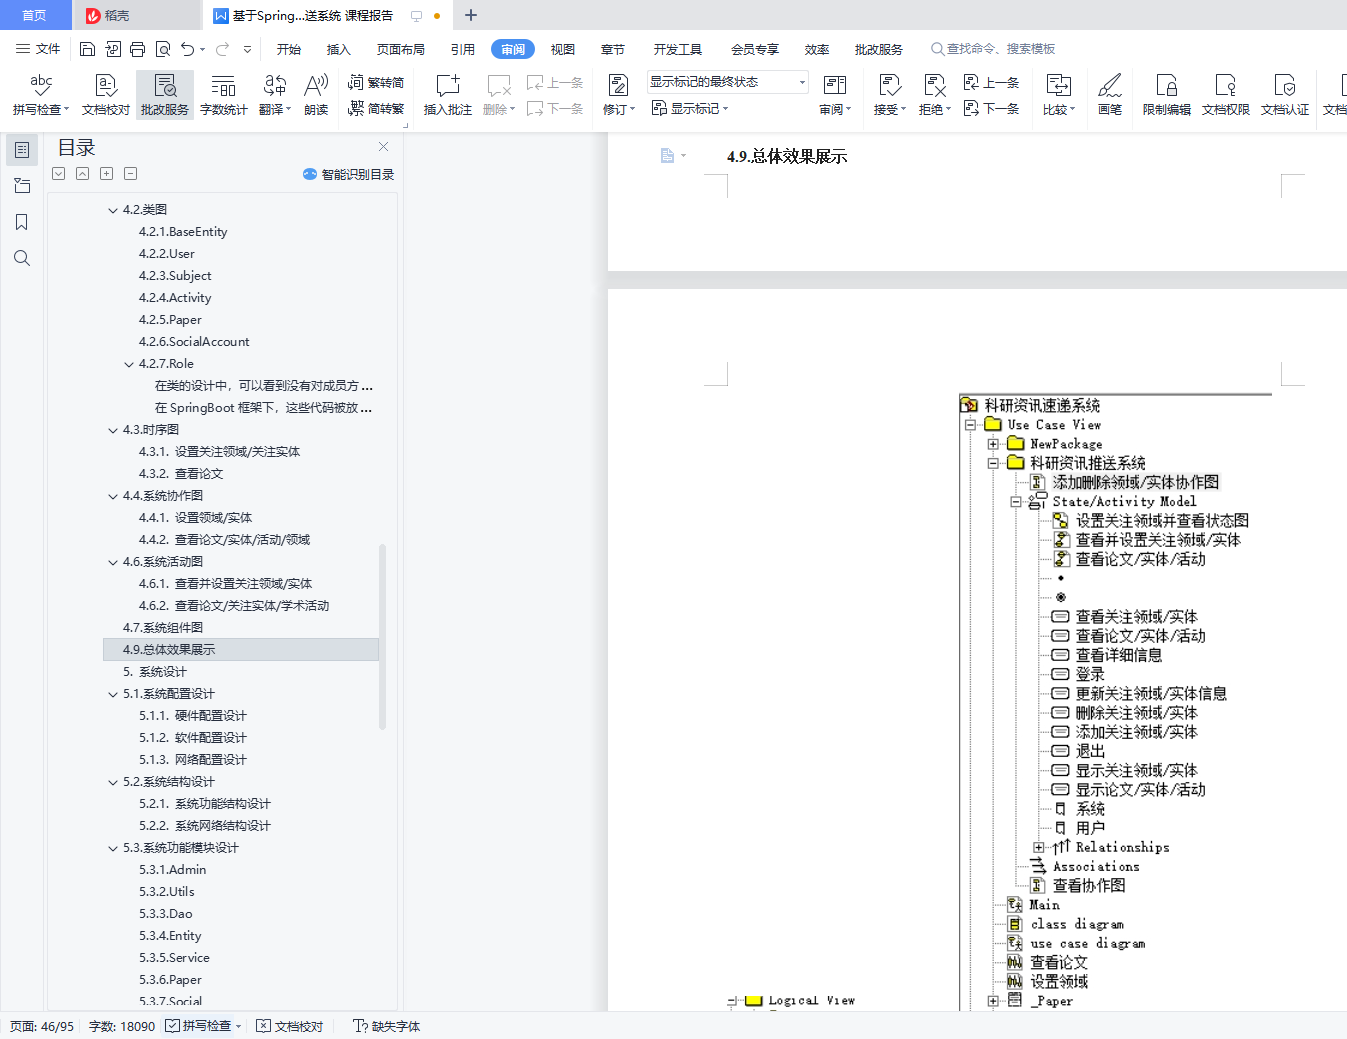Click the minus-box icon under 目录 heading
1347x1039 pixels.
[130, 174]
